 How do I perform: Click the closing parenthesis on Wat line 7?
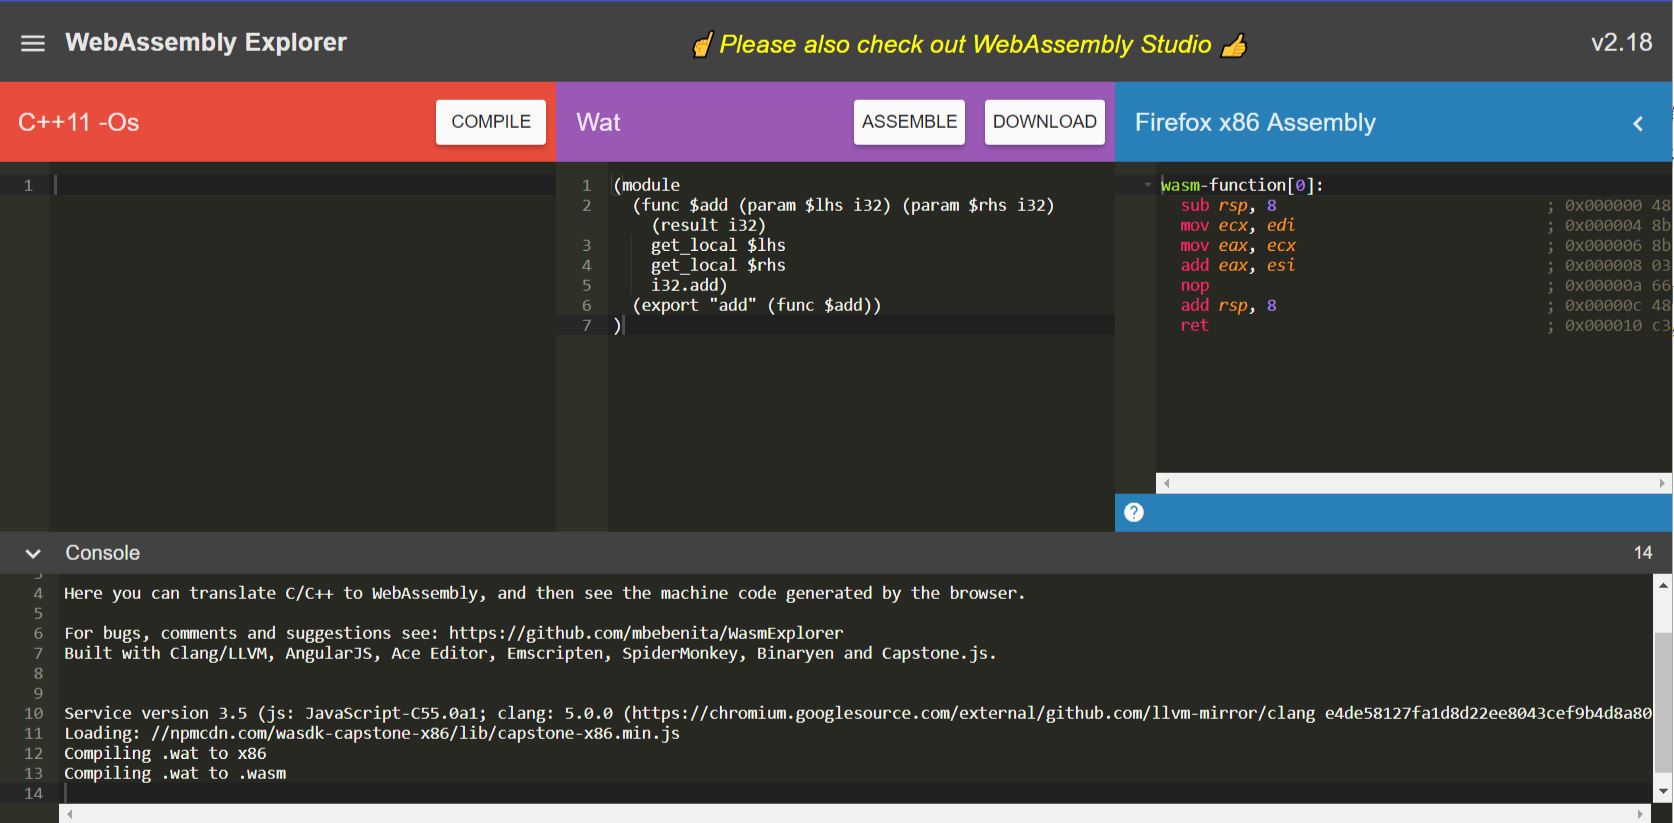pos(617,325)
